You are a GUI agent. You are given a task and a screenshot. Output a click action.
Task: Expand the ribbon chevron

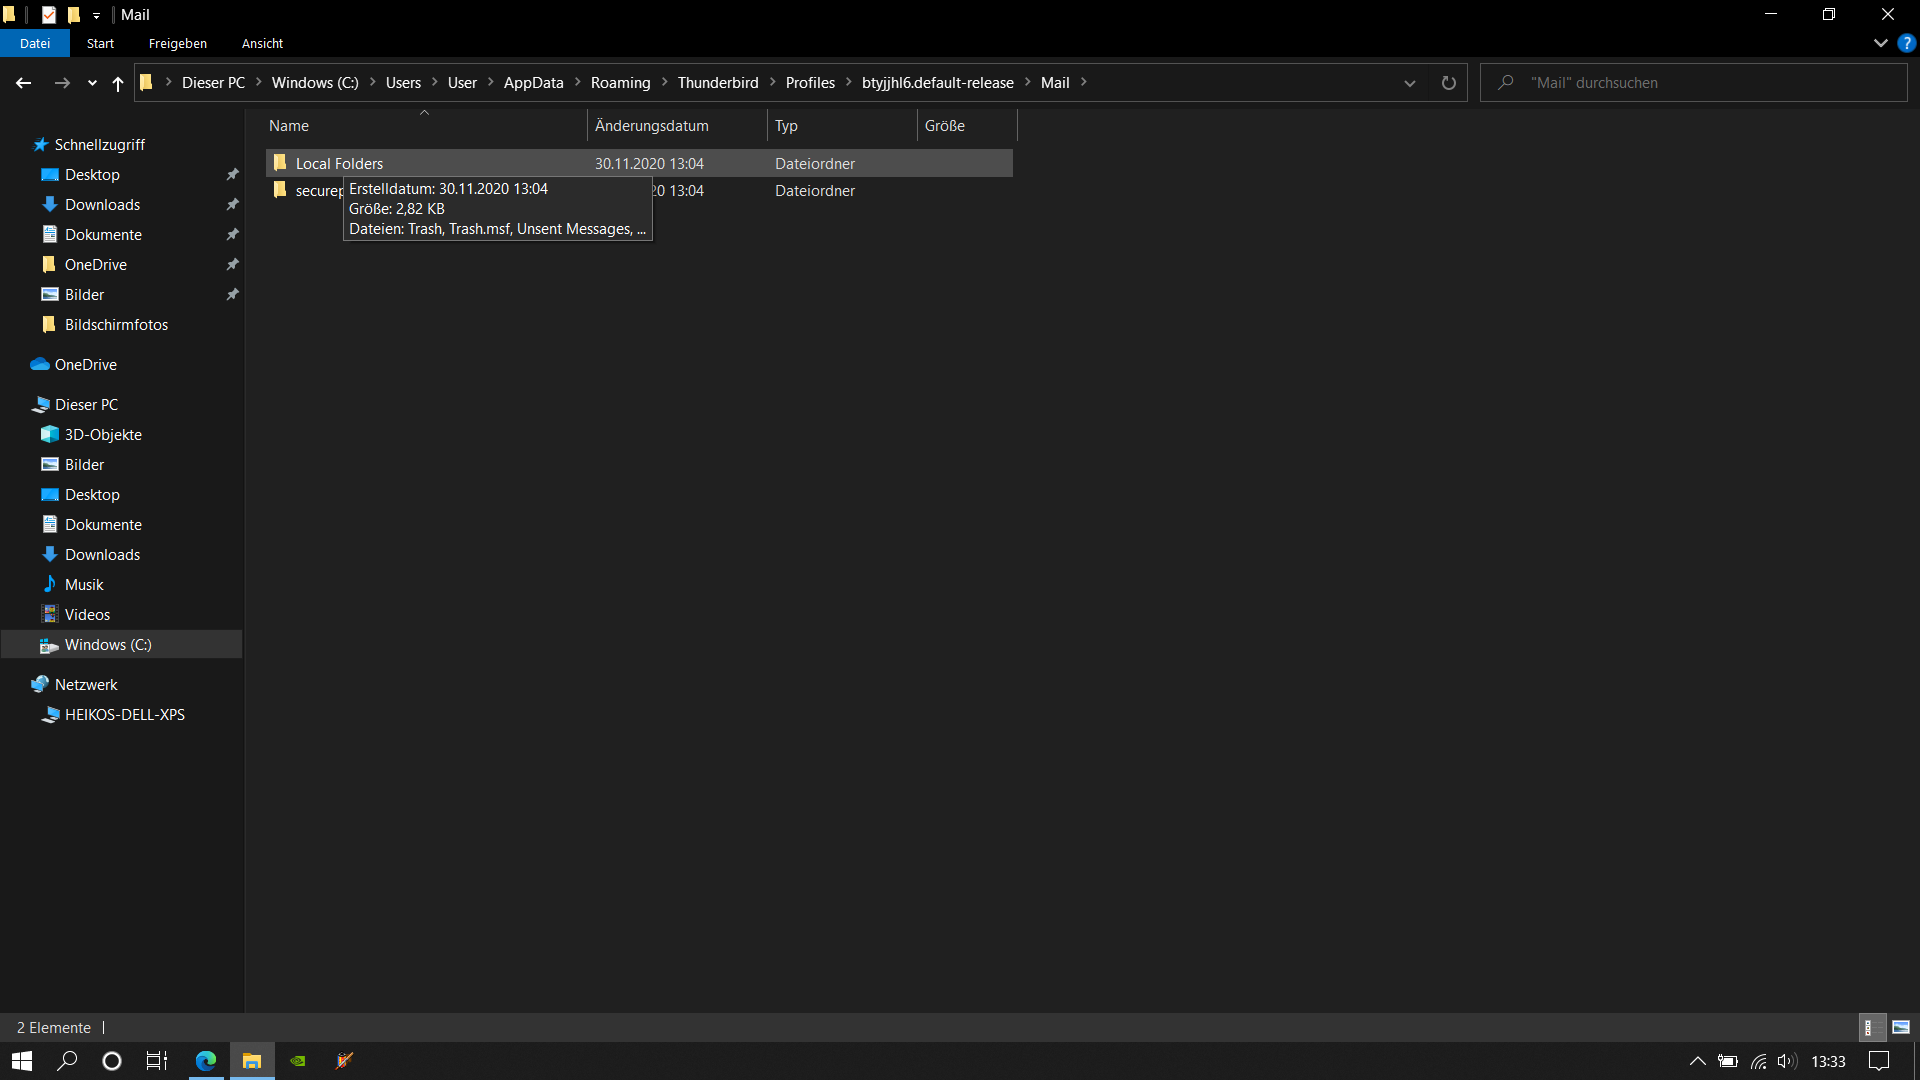click(1880, 43)
